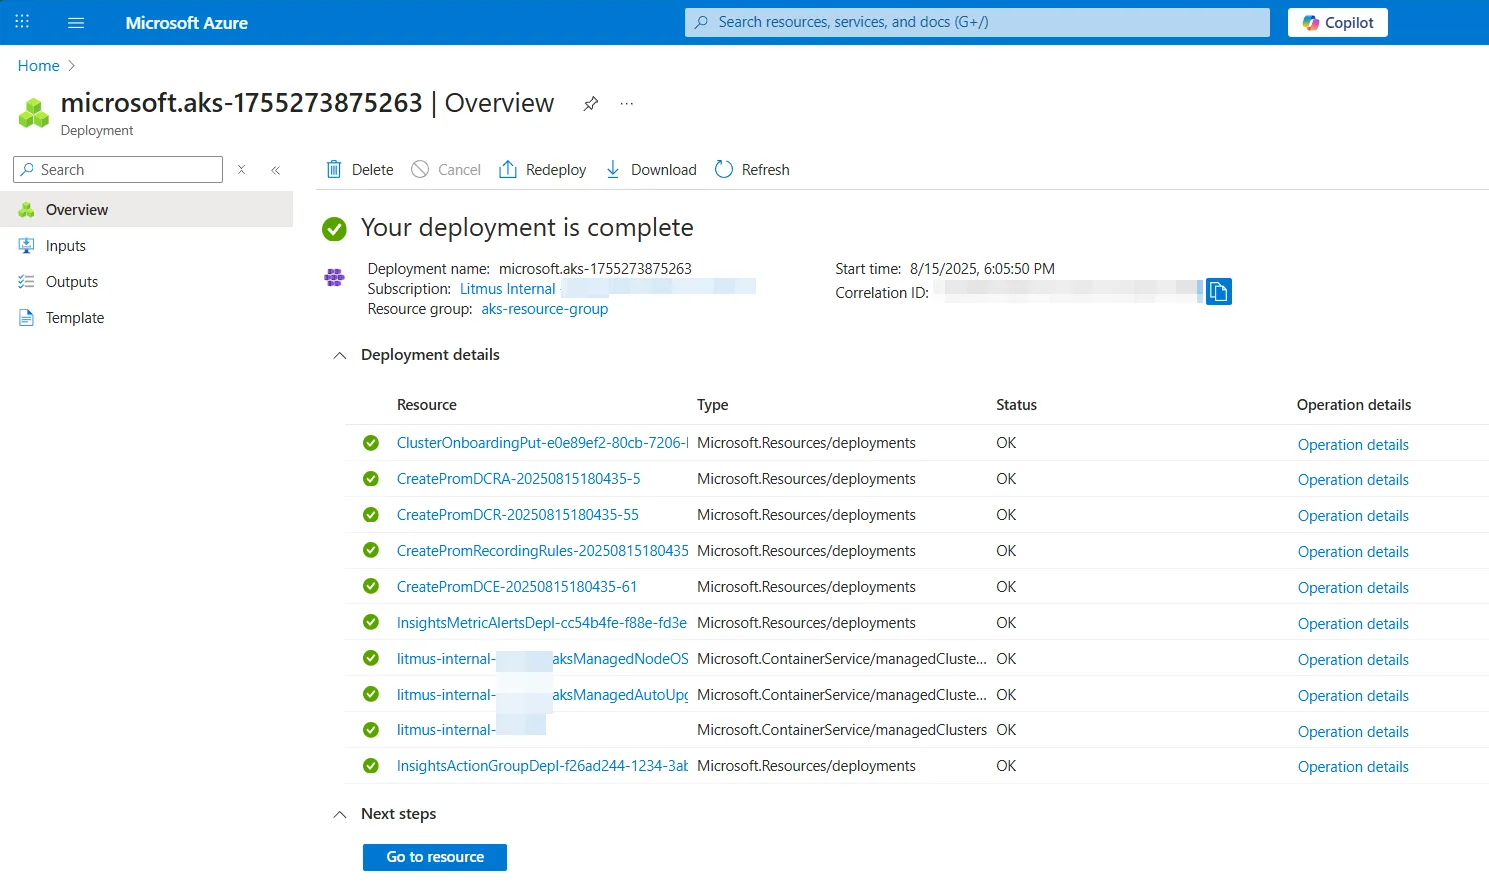The width and height of the screenshot is (1489, 882).
Task: Click the Resource column header
Action: (x=427, y=405)
